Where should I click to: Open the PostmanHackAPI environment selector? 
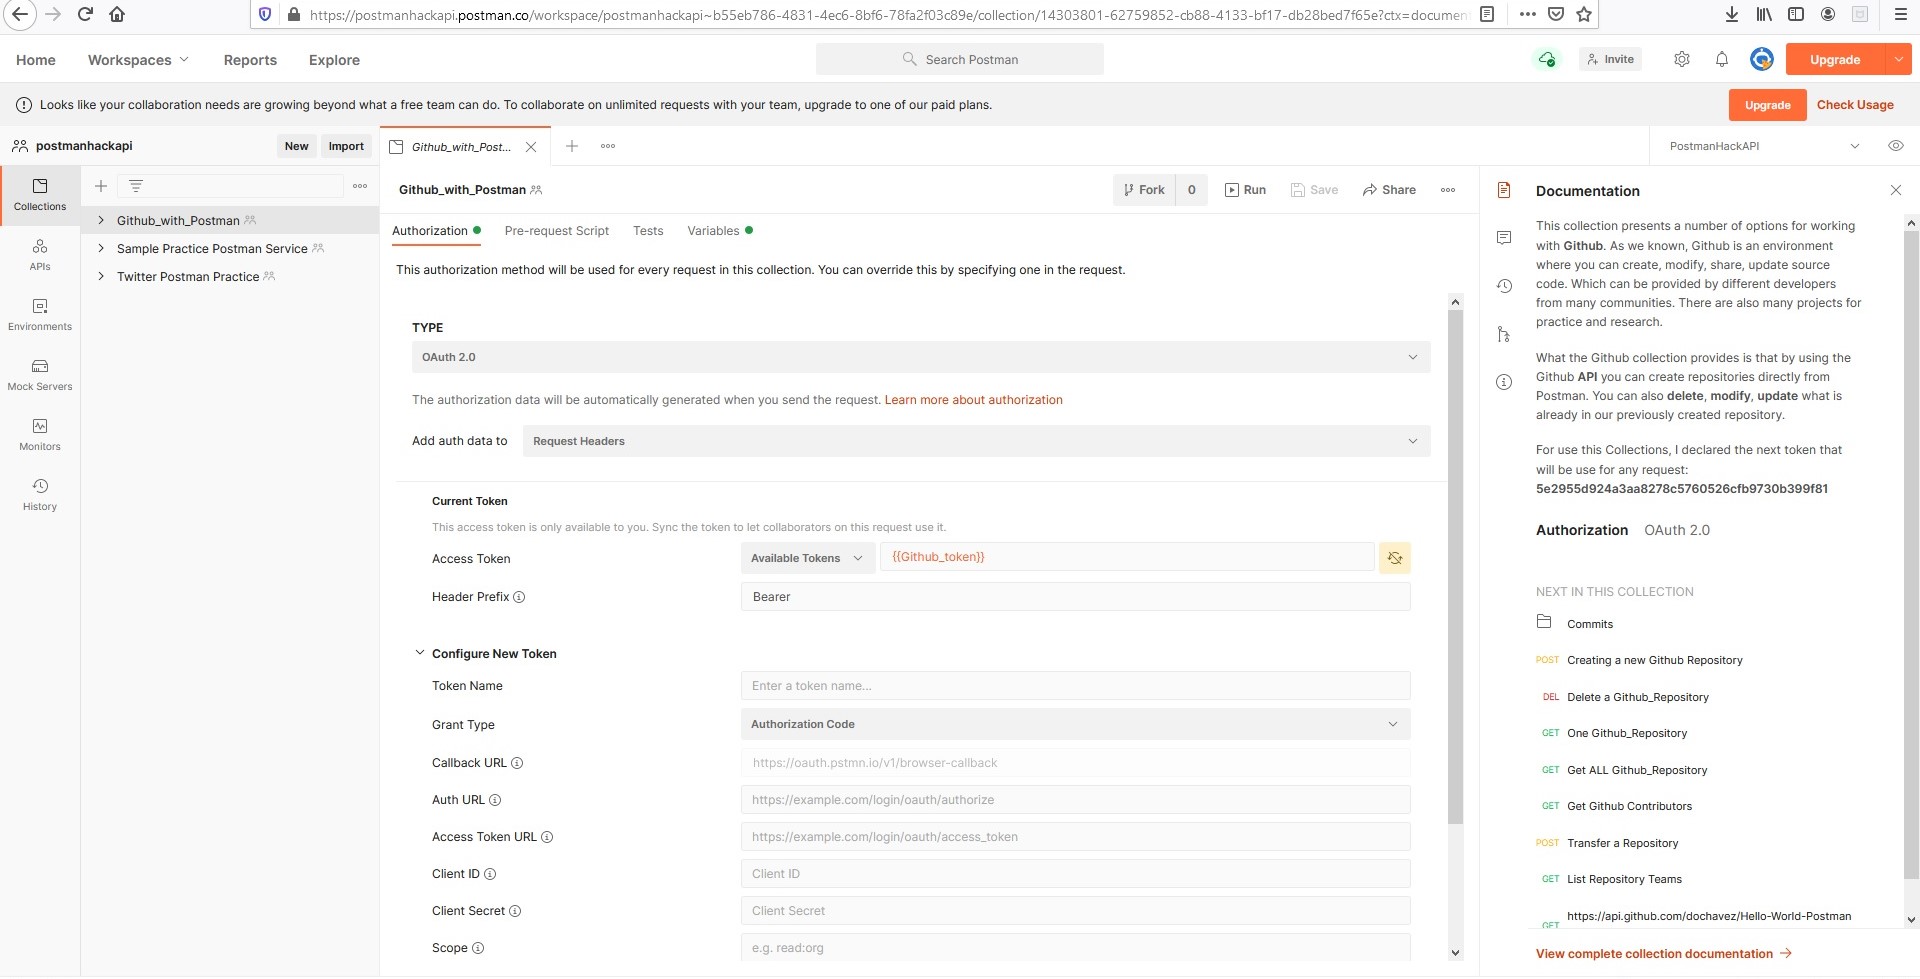coord(1764,146)
